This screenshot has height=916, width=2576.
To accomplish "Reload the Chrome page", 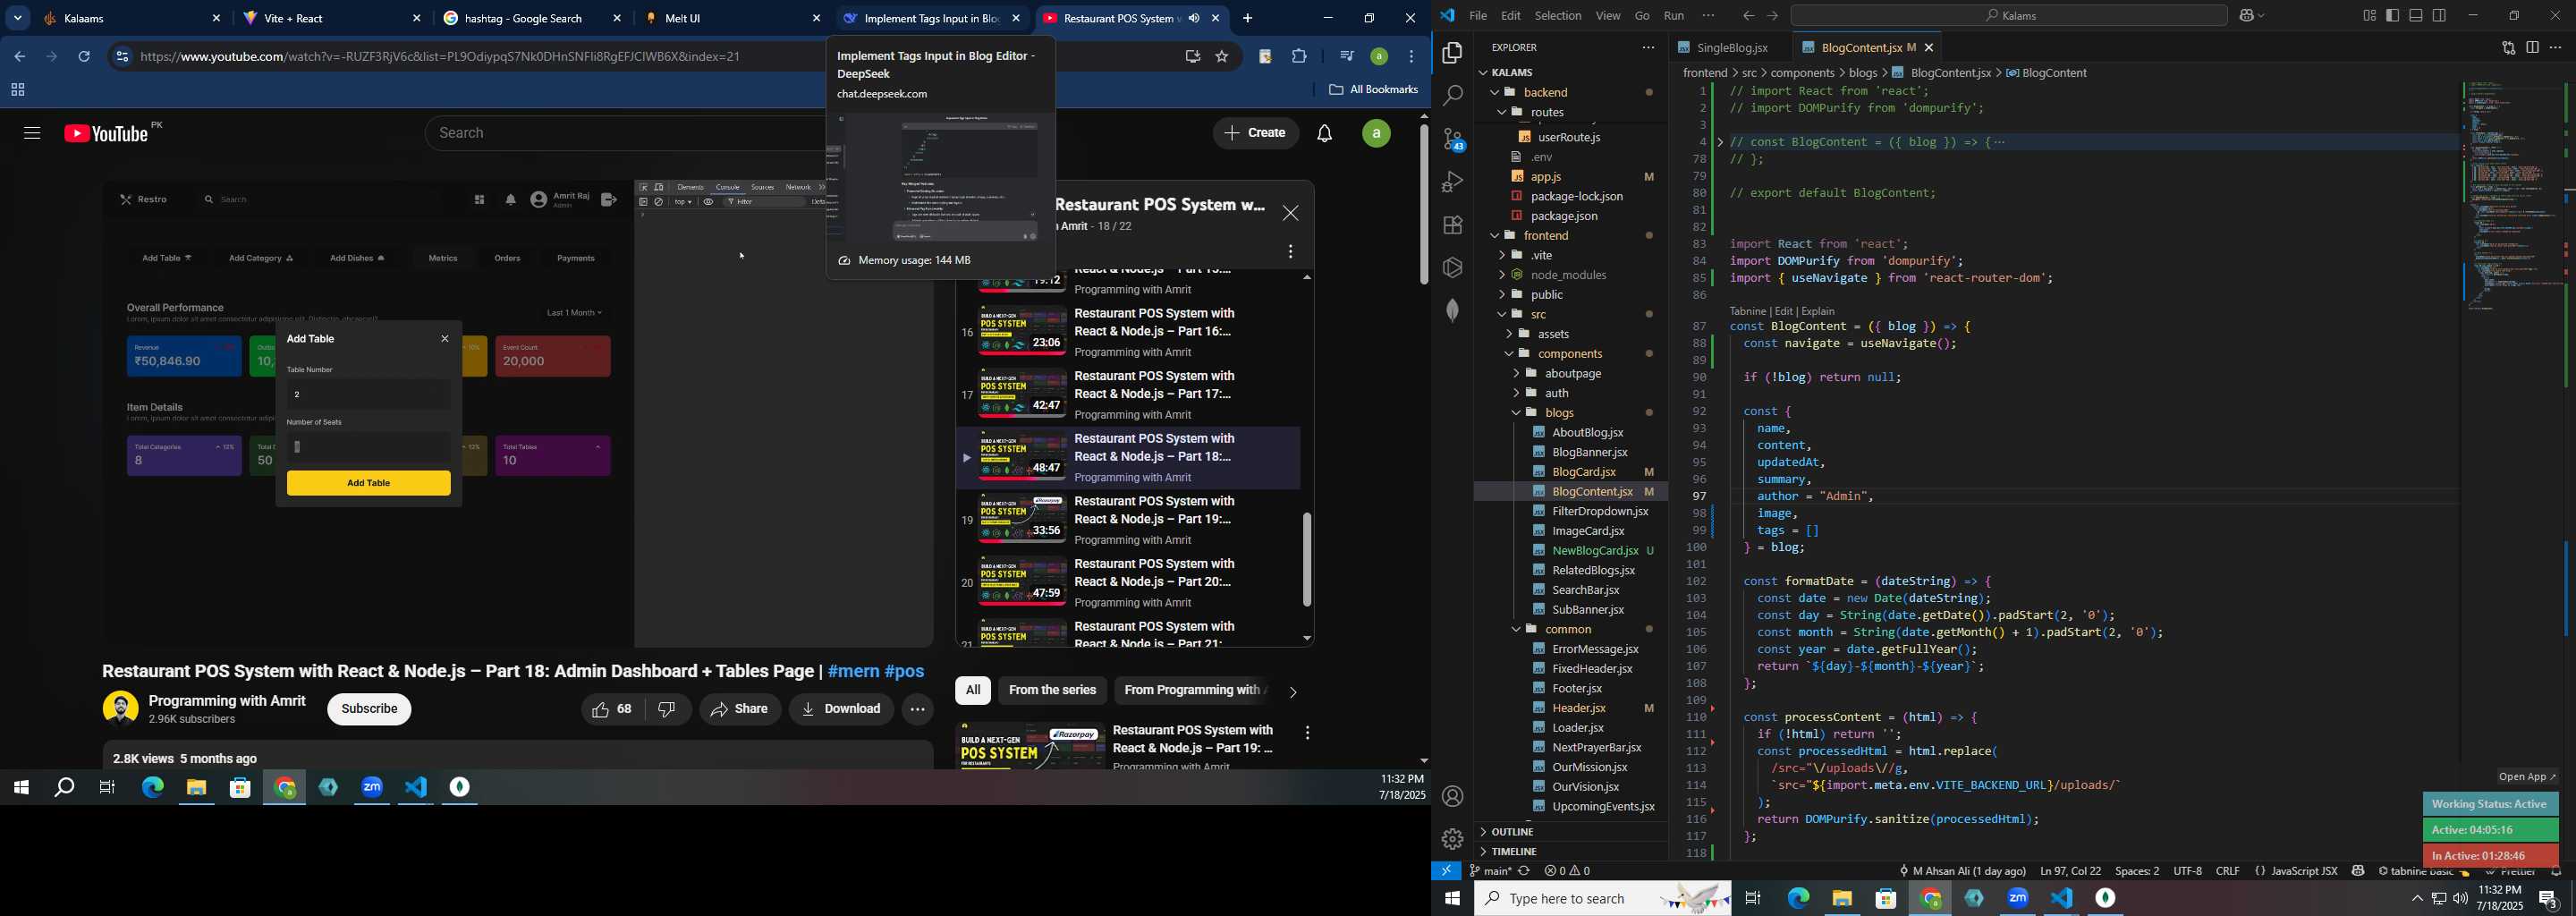I will 85,57.
